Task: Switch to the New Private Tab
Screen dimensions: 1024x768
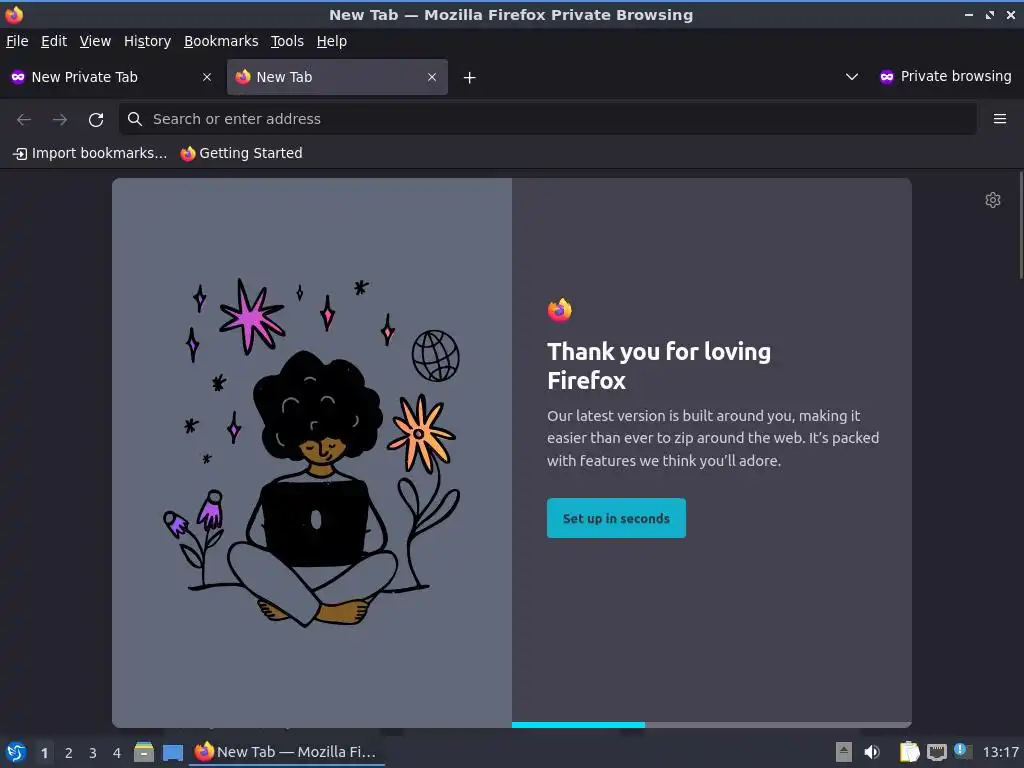Action: (111, 77)
